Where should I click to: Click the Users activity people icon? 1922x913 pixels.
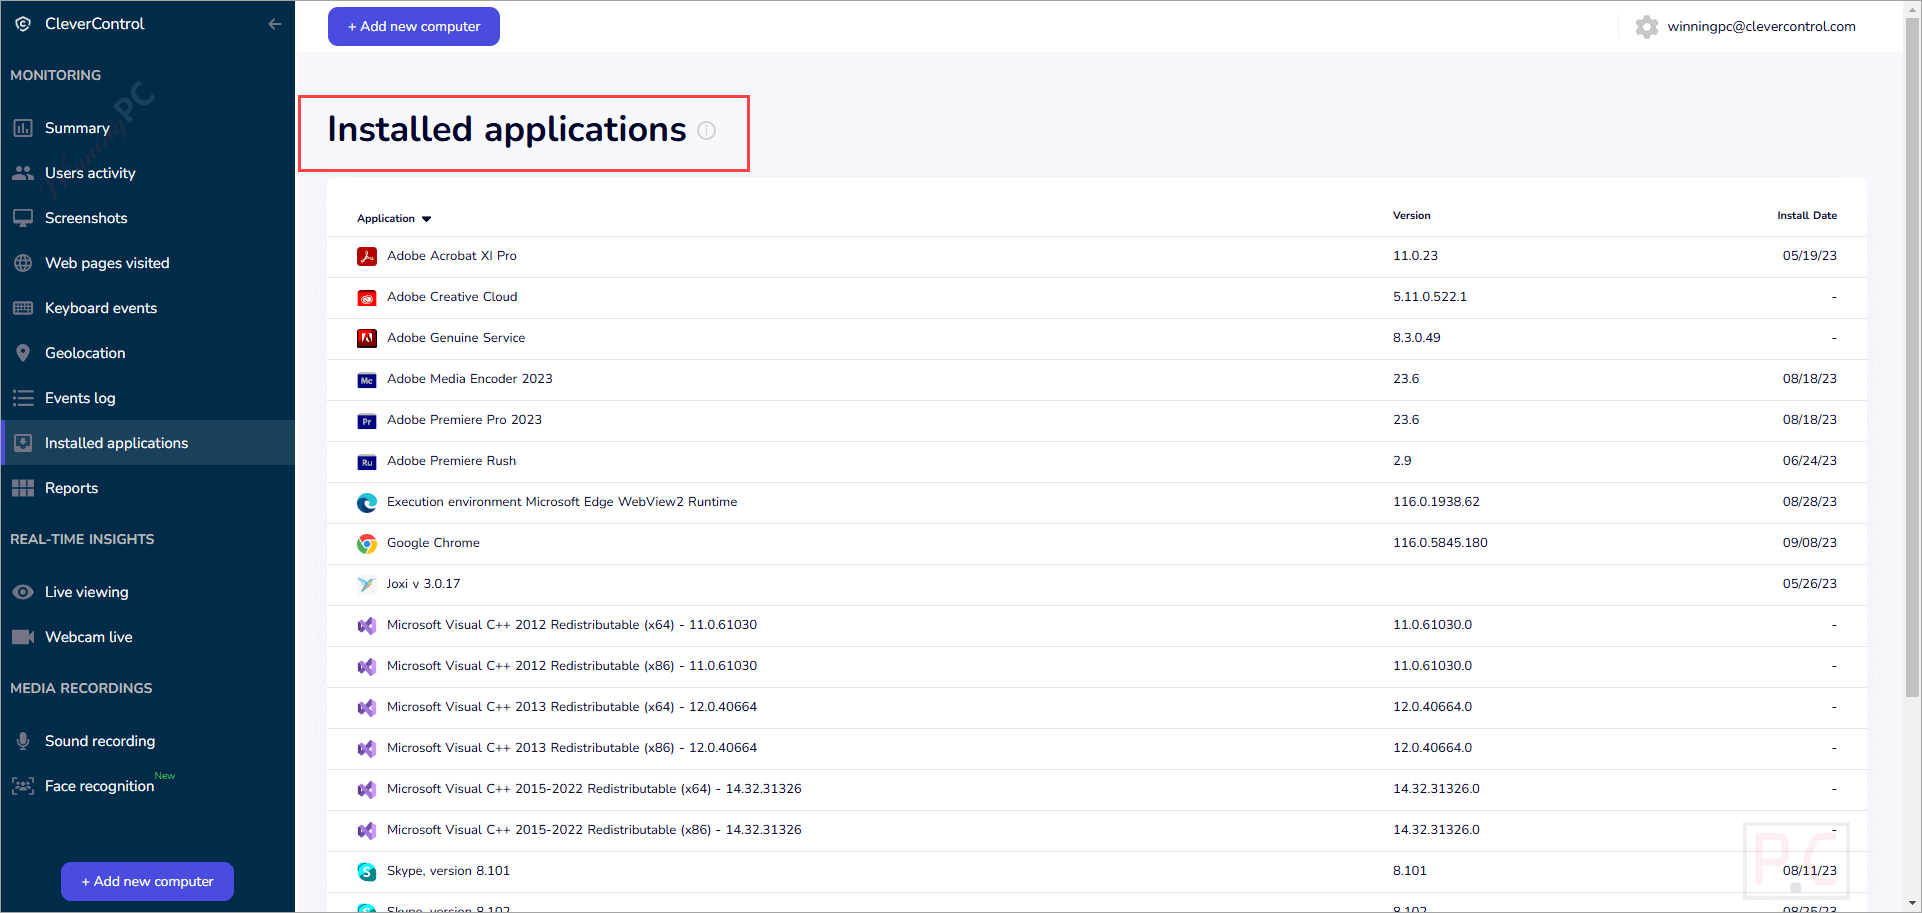click(x=23, y=173)
